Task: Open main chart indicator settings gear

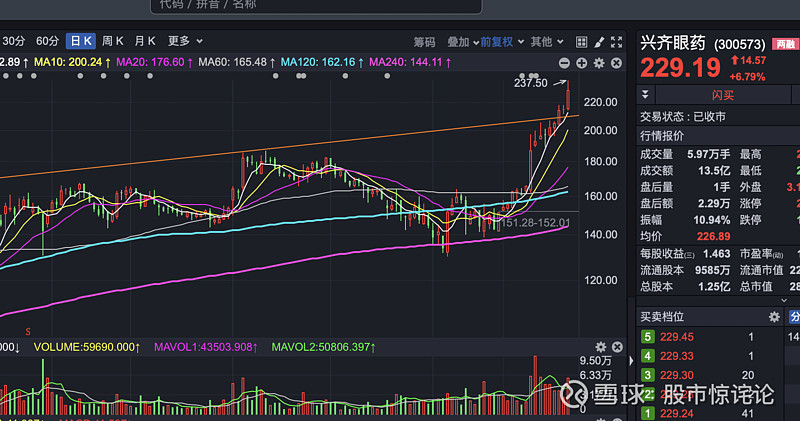Action: point(600,63)
